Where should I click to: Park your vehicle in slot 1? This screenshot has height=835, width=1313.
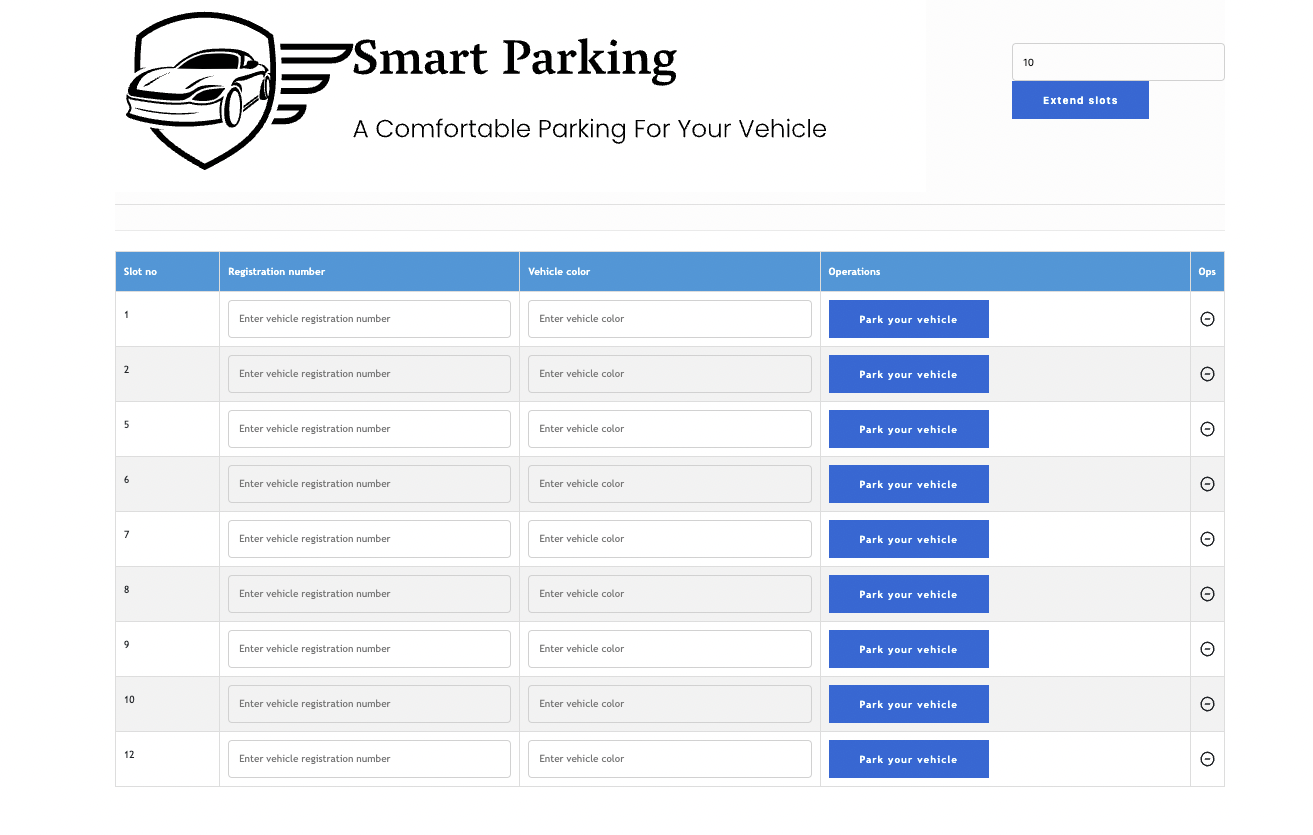[908, 319]
